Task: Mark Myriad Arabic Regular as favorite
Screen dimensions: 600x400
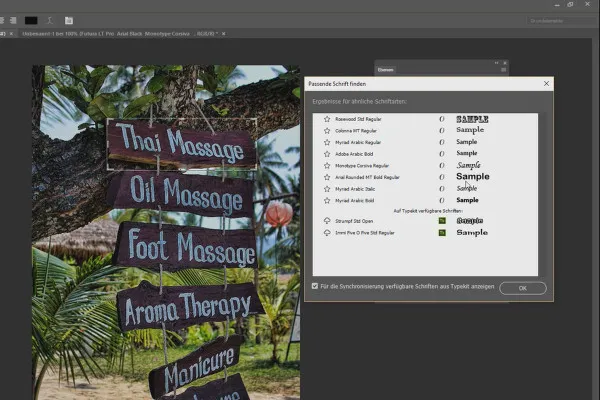Action: 327,142
